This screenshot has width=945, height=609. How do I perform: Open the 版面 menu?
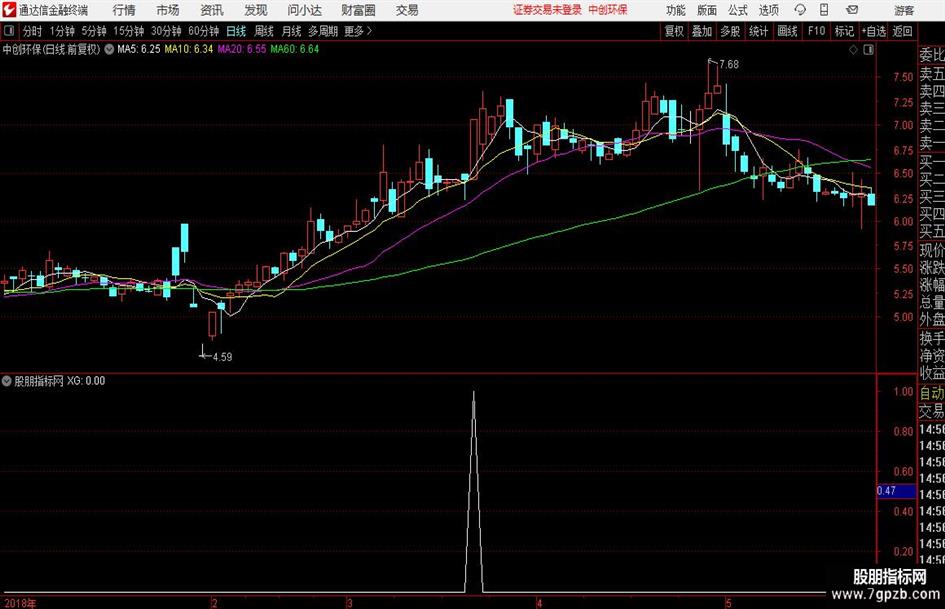coord(707,10)
